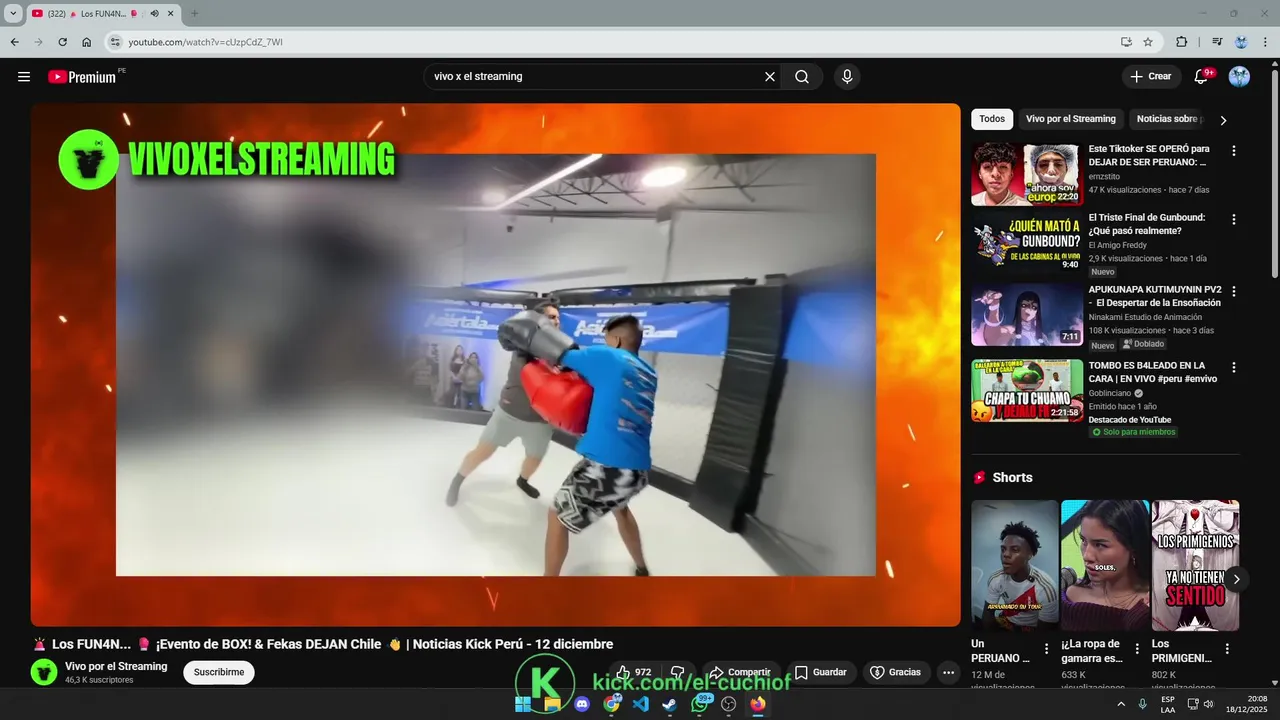
Task: Go to YouTube Premium home logo
Action: (82, 77)
